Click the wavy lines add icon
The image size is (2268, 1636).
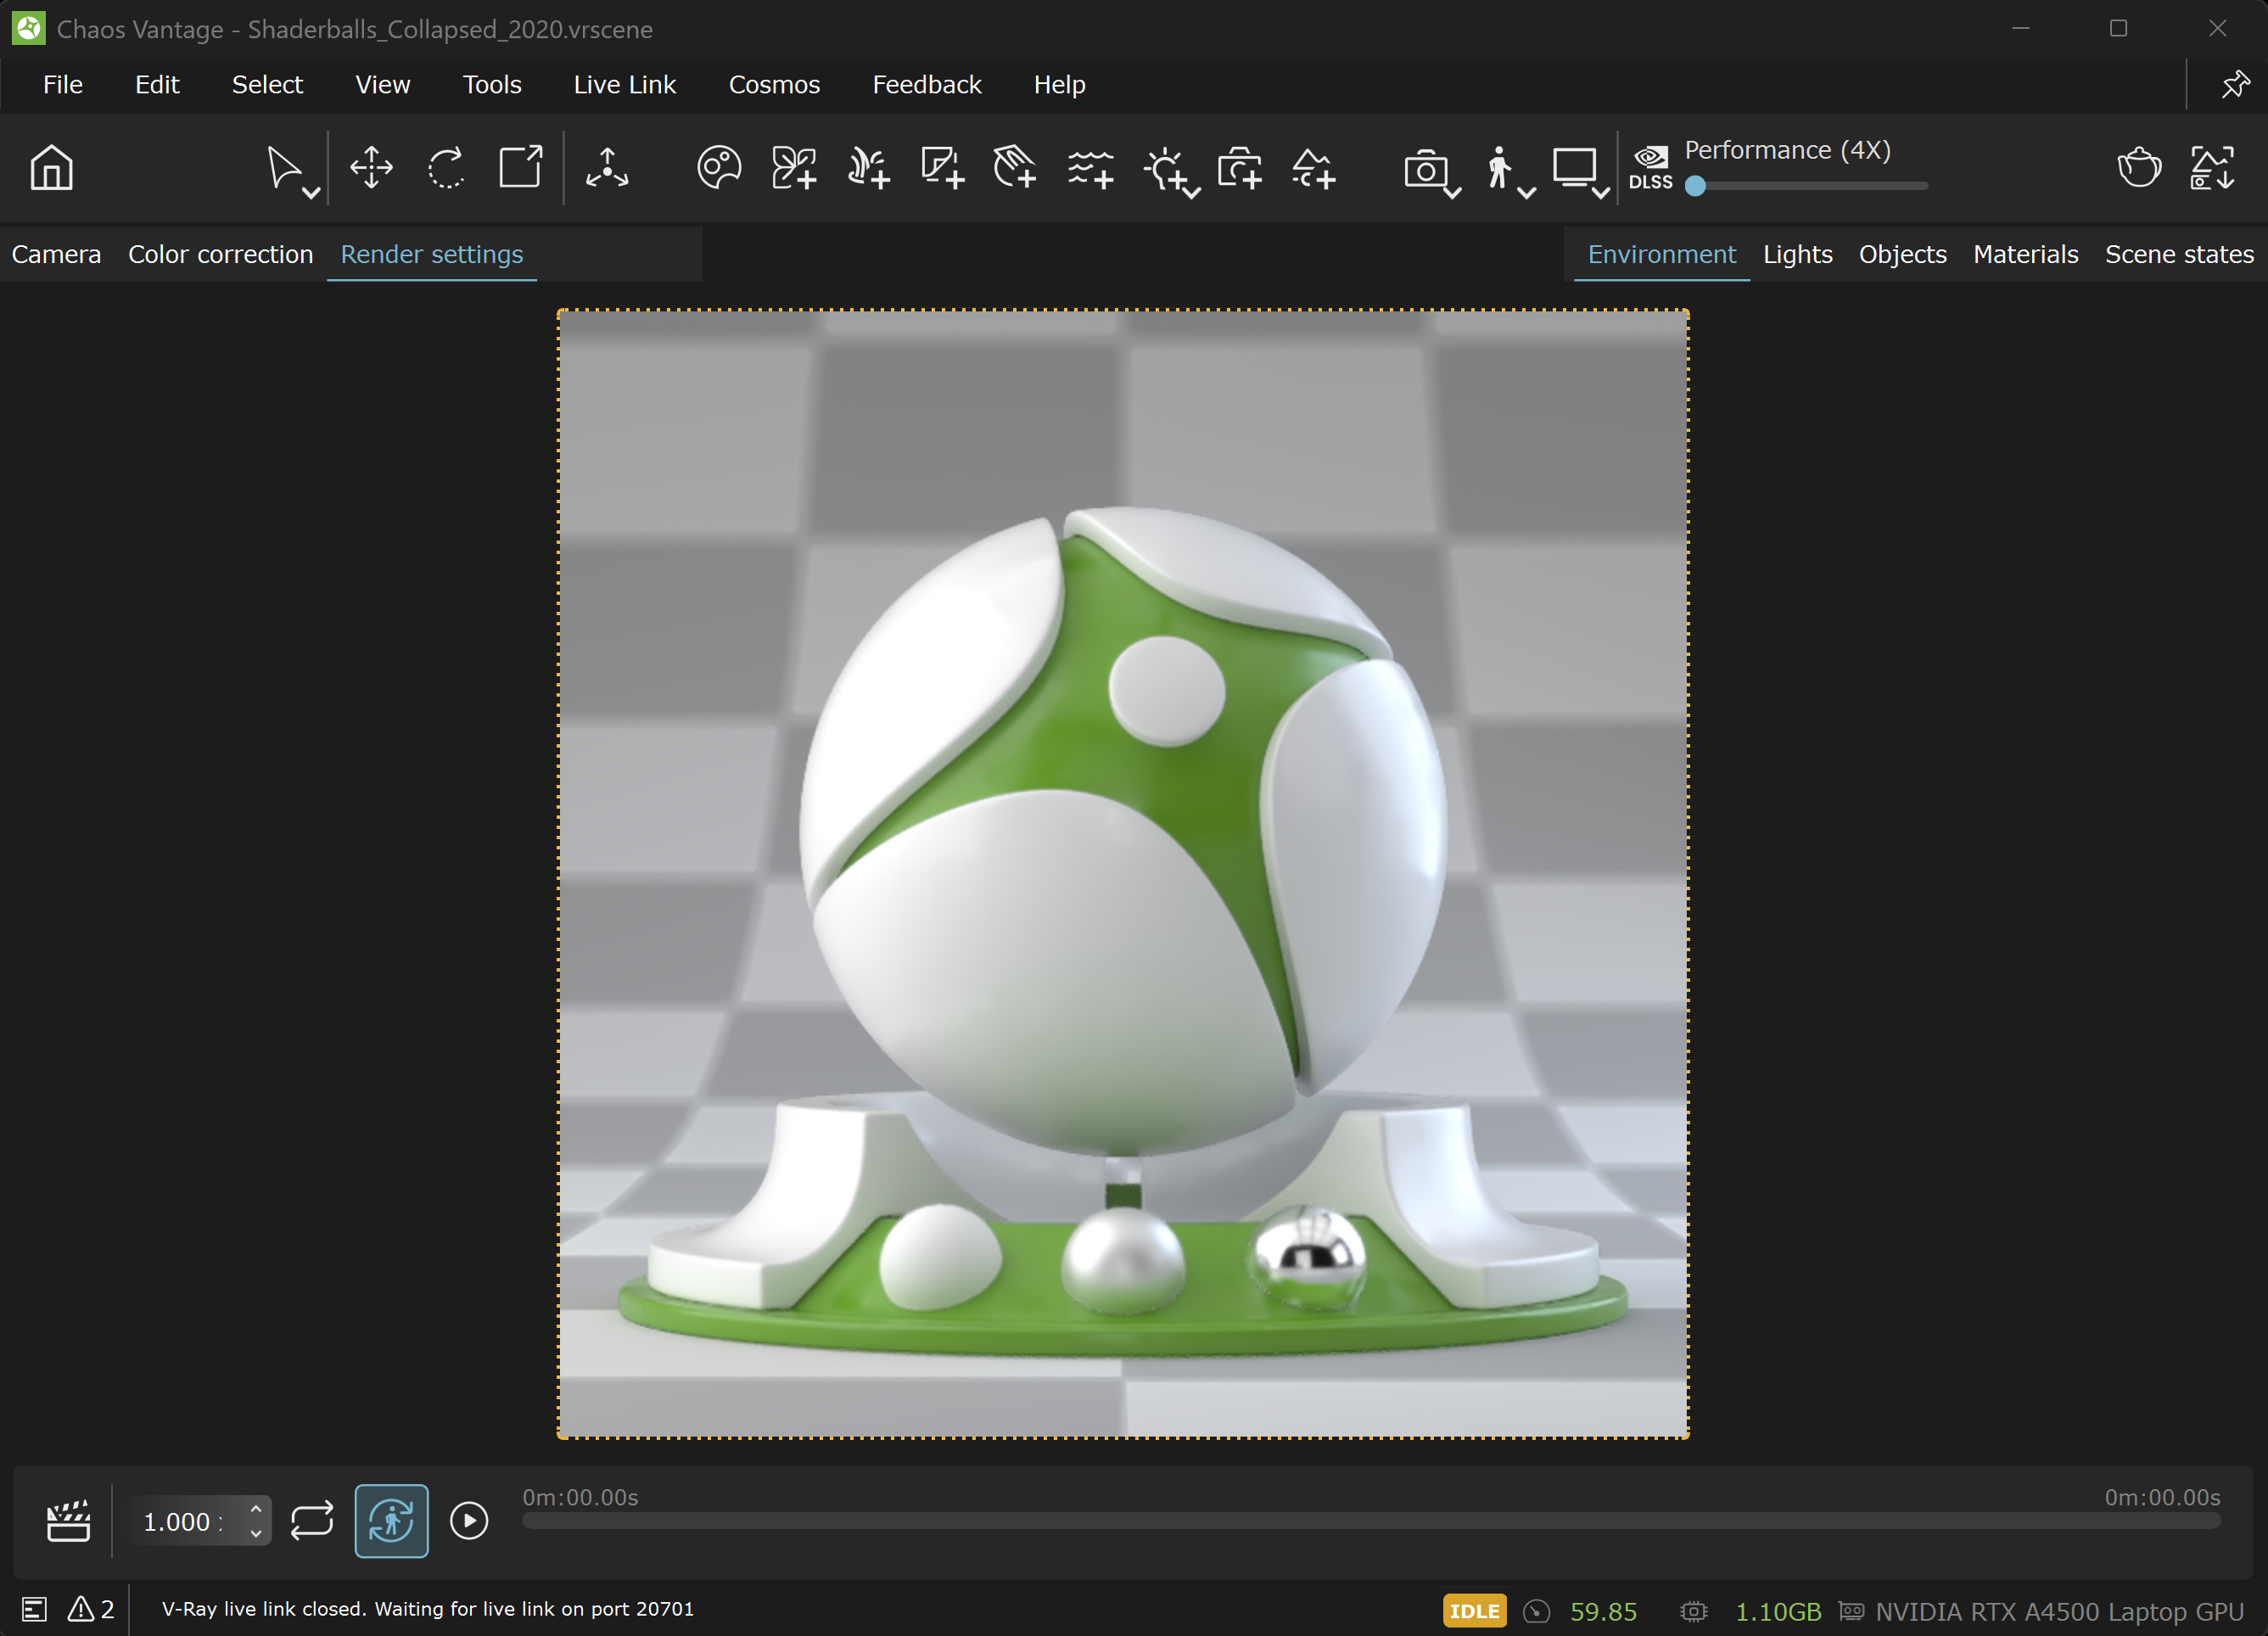coord(1090,167)
